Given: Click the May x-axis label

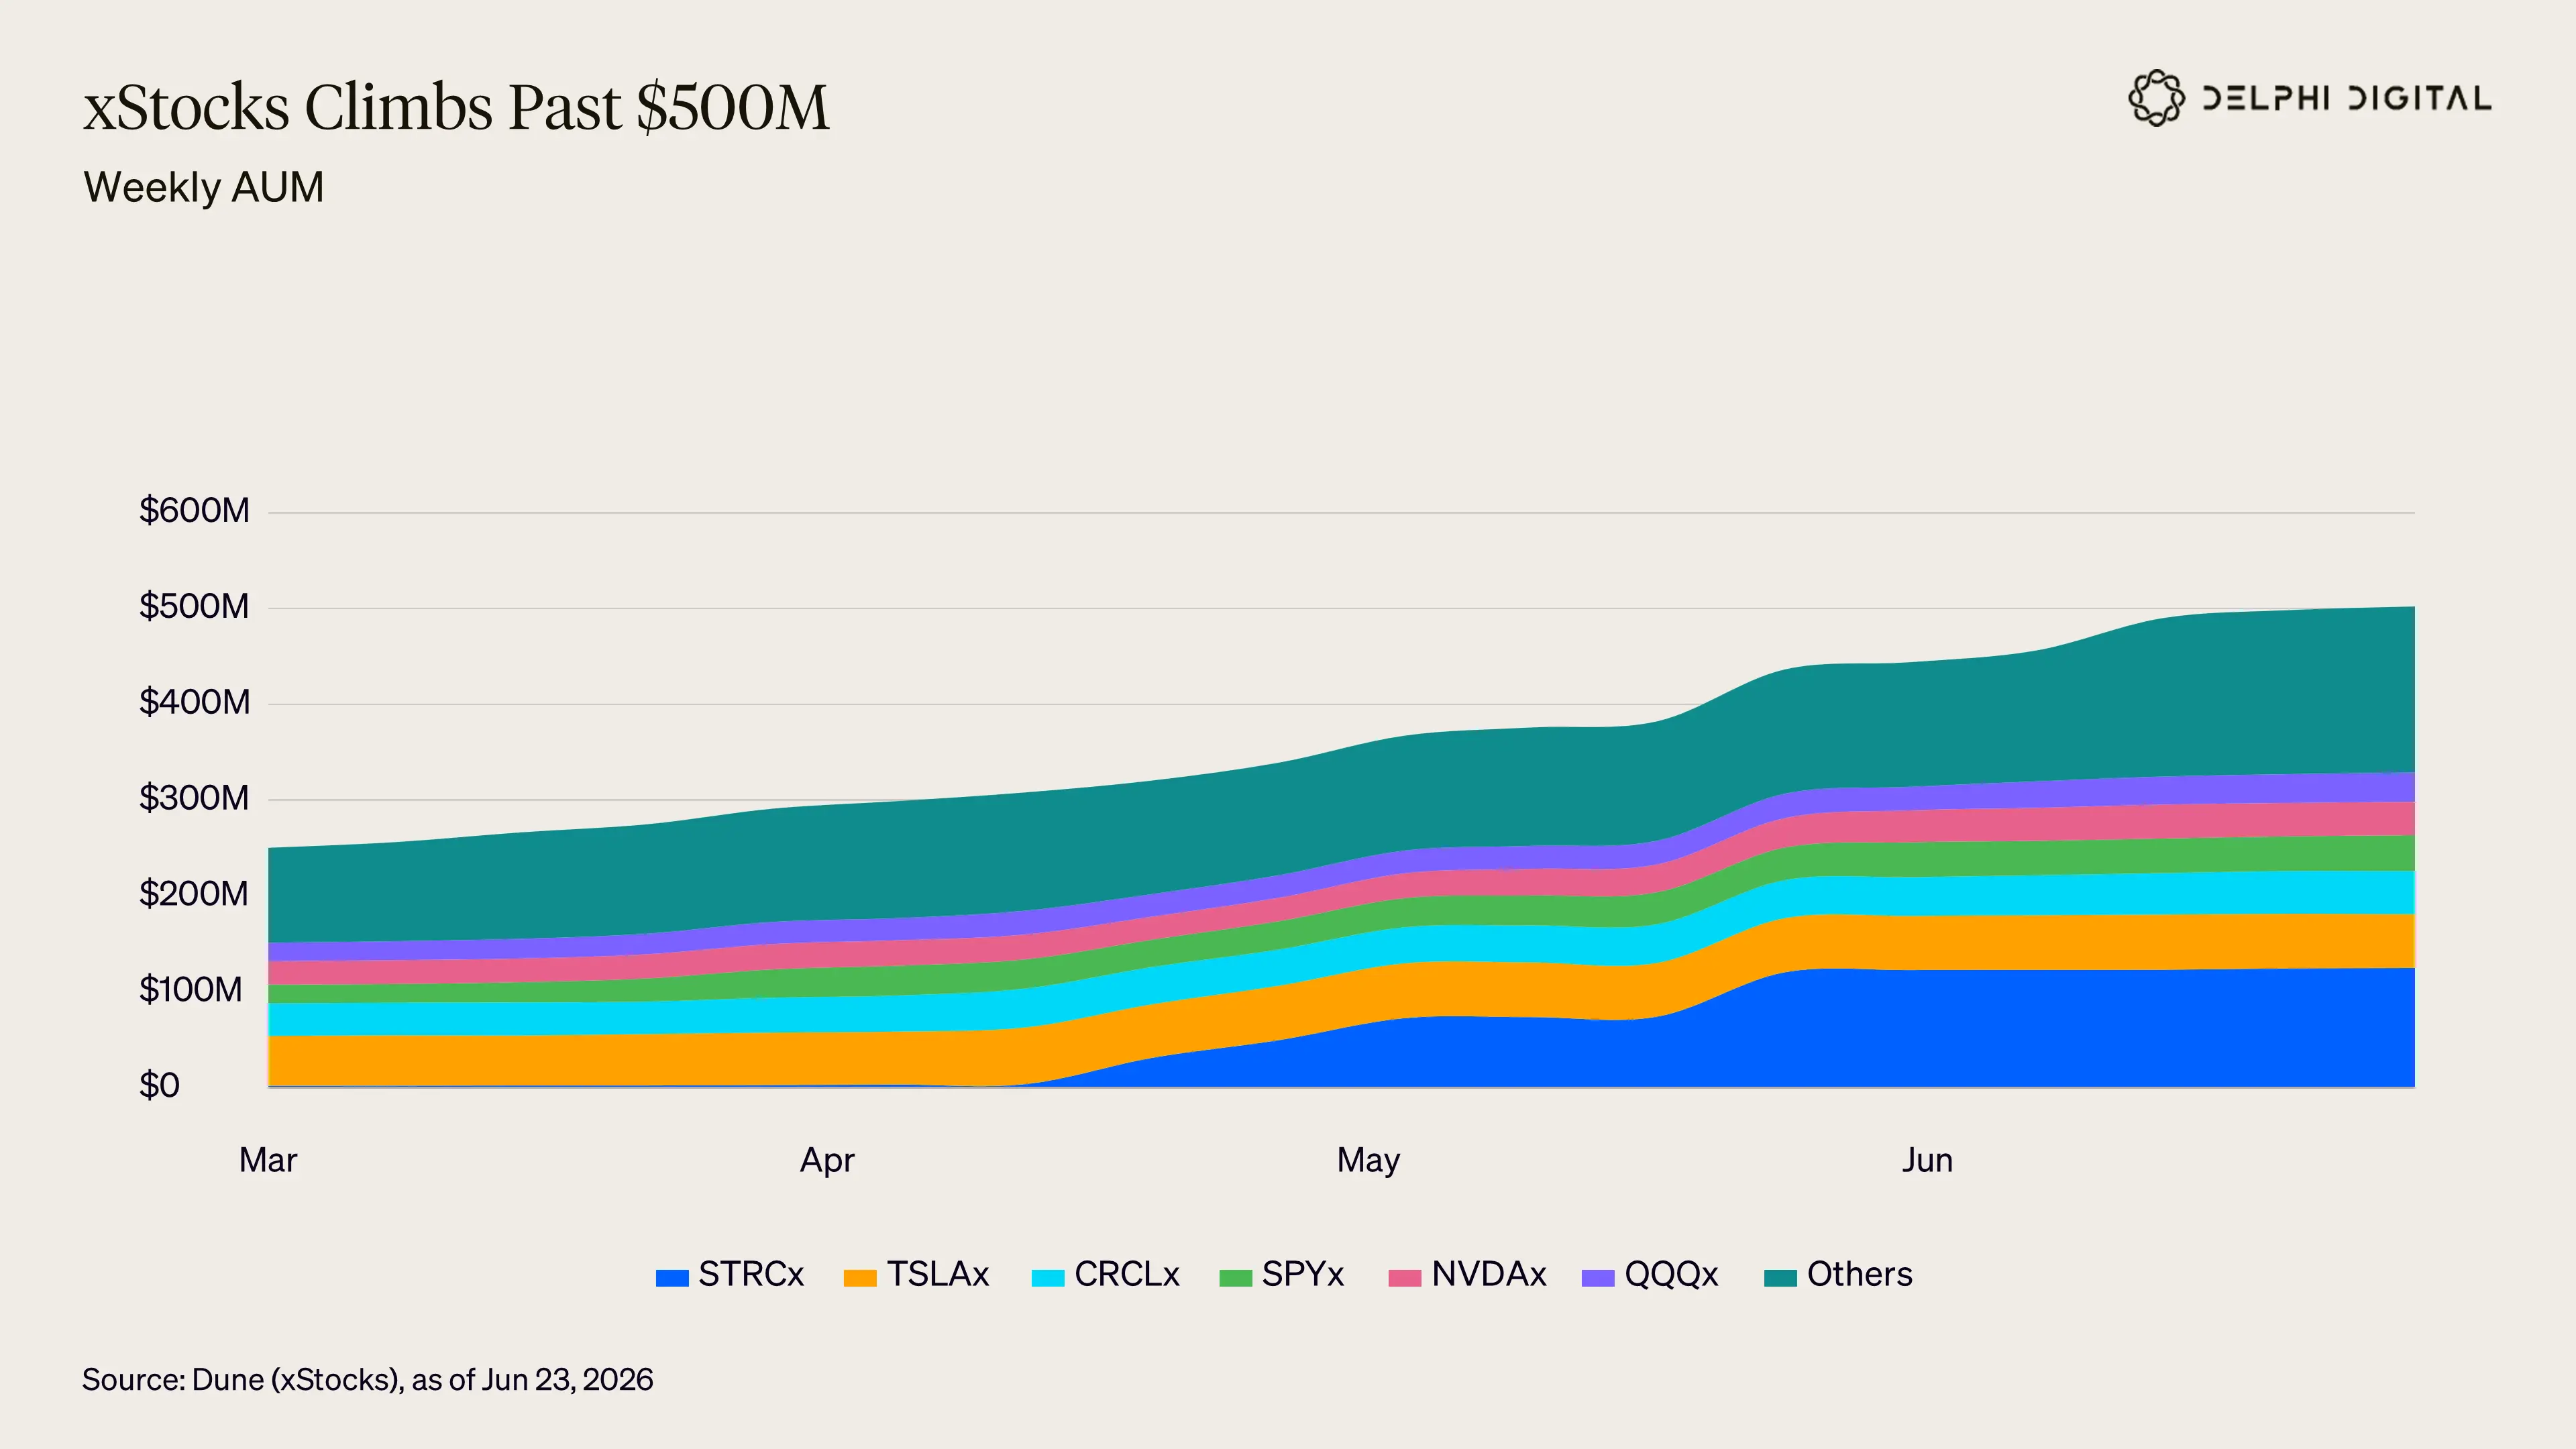Looking at the screenshot, I should [x=1369, y=1161].
